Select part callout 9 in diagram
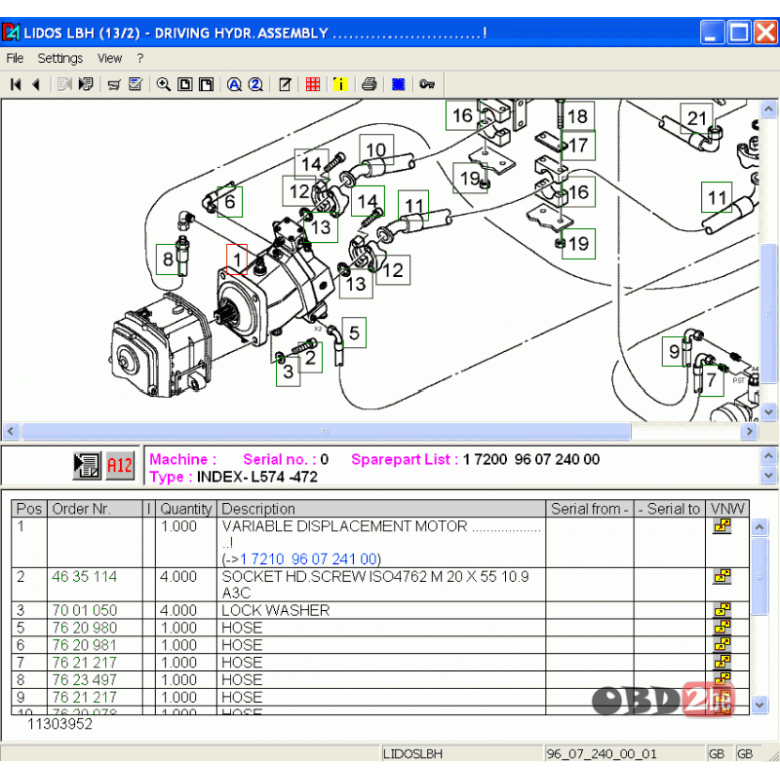 click(x=674, y=352)
